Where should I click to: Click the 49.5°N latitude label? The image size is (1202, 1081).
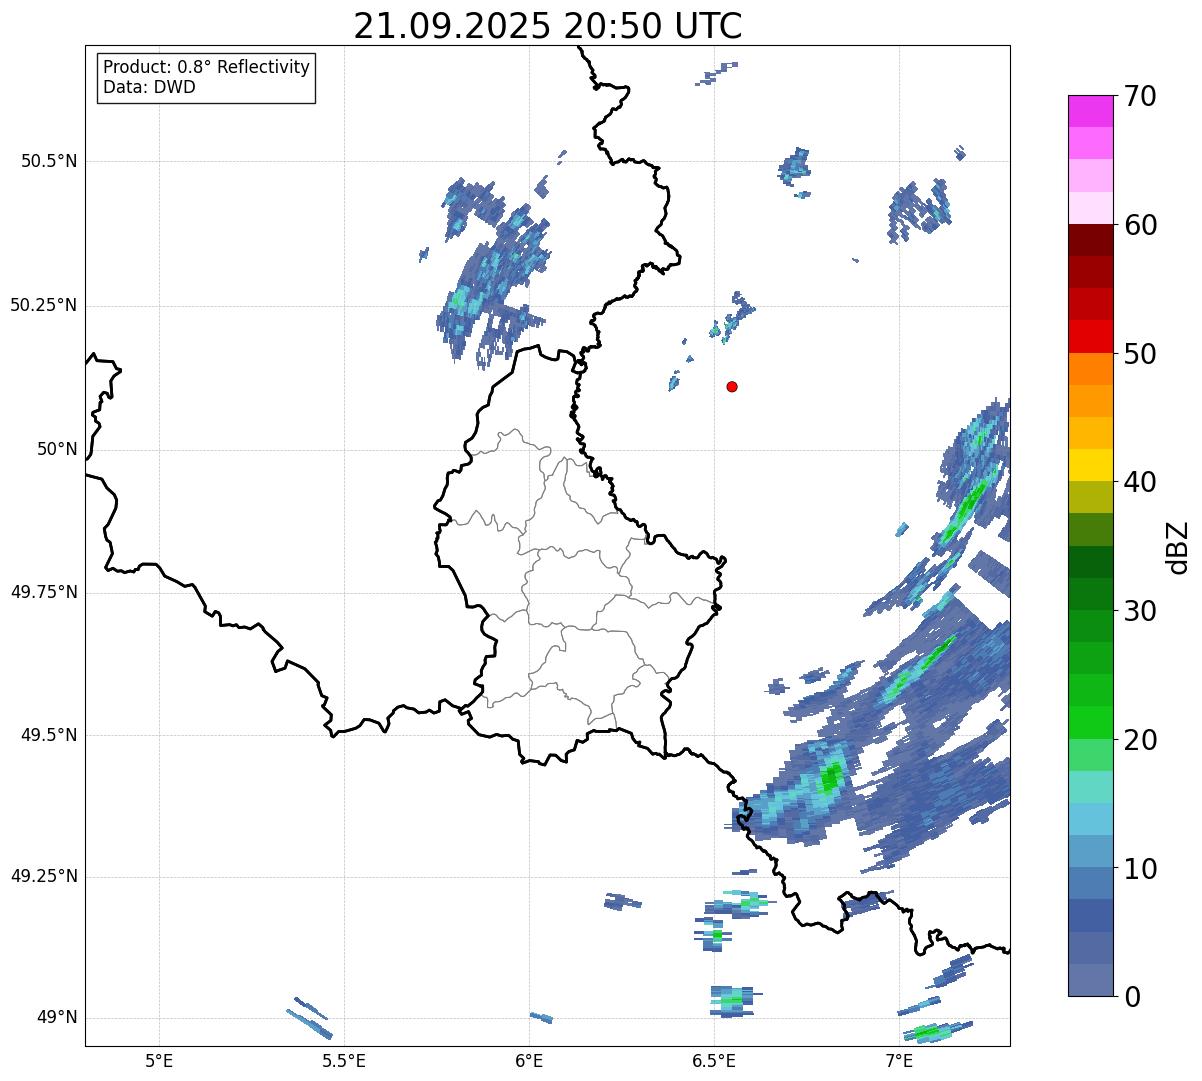(49, 735)
